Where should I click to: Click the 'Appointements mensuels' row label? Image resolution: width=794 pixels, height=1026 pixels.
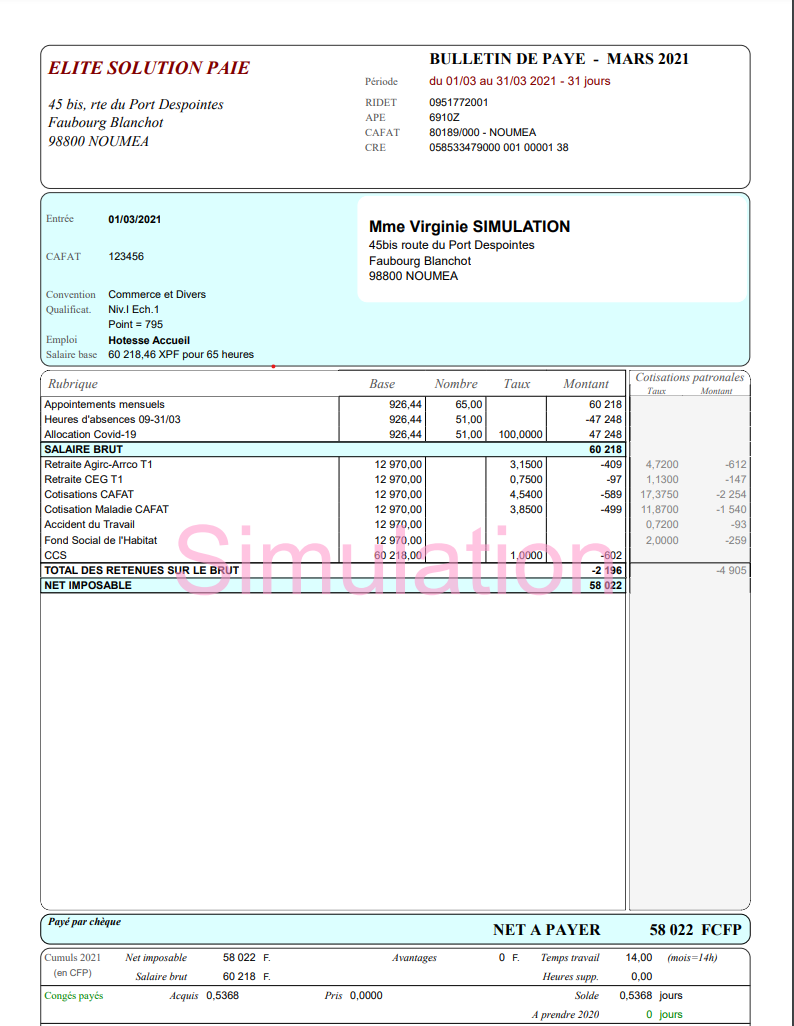coord(104,404)
